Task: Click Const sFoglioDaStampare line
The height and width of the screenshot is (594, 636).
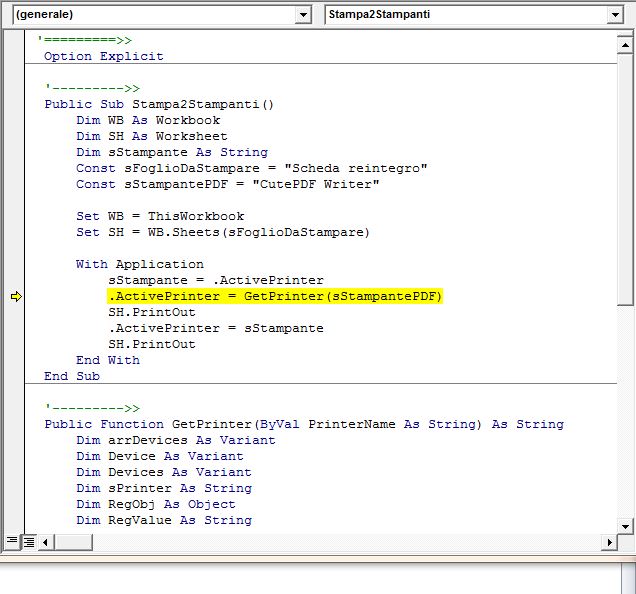Action: click(251, 168)
